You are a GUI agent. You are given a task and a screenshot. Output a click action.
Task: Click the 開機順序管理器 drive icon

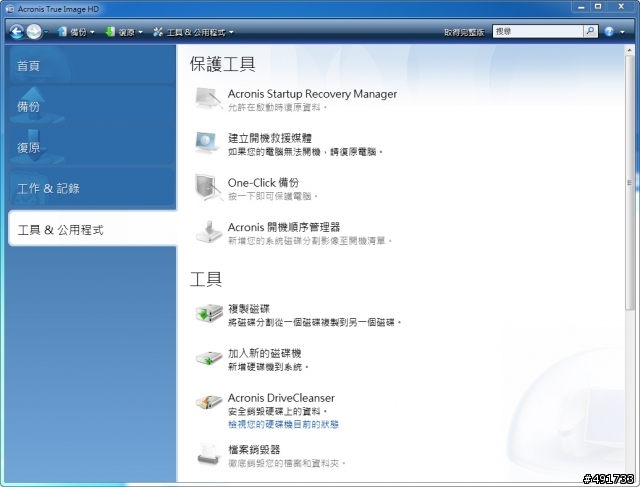click(x=209, y=232)
